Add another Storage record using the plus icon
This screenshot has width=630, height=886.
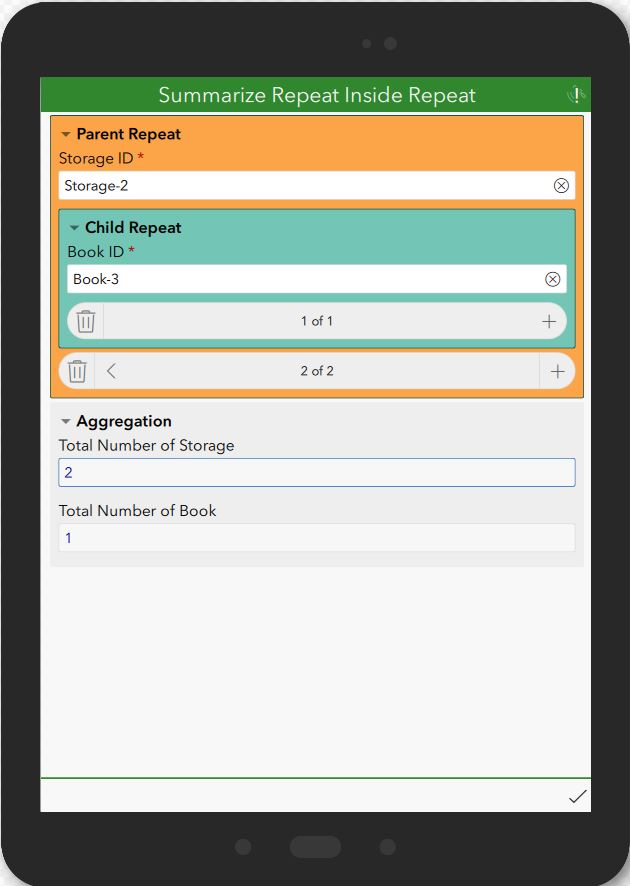coord(557,370)
